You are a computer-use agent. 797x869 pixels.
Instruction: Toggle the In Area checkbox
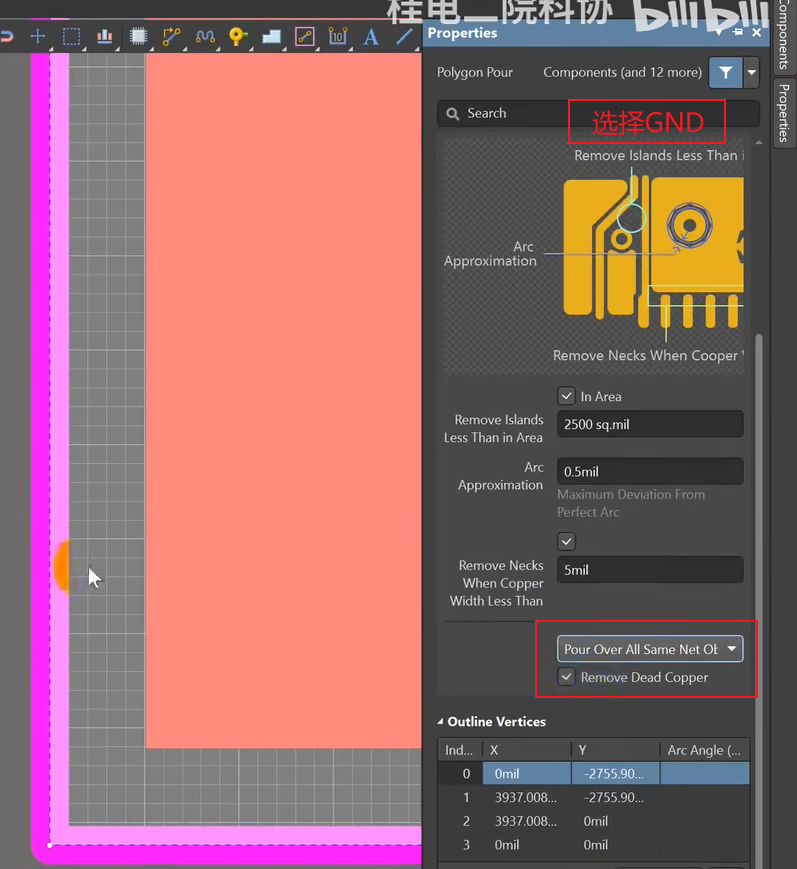566,396
